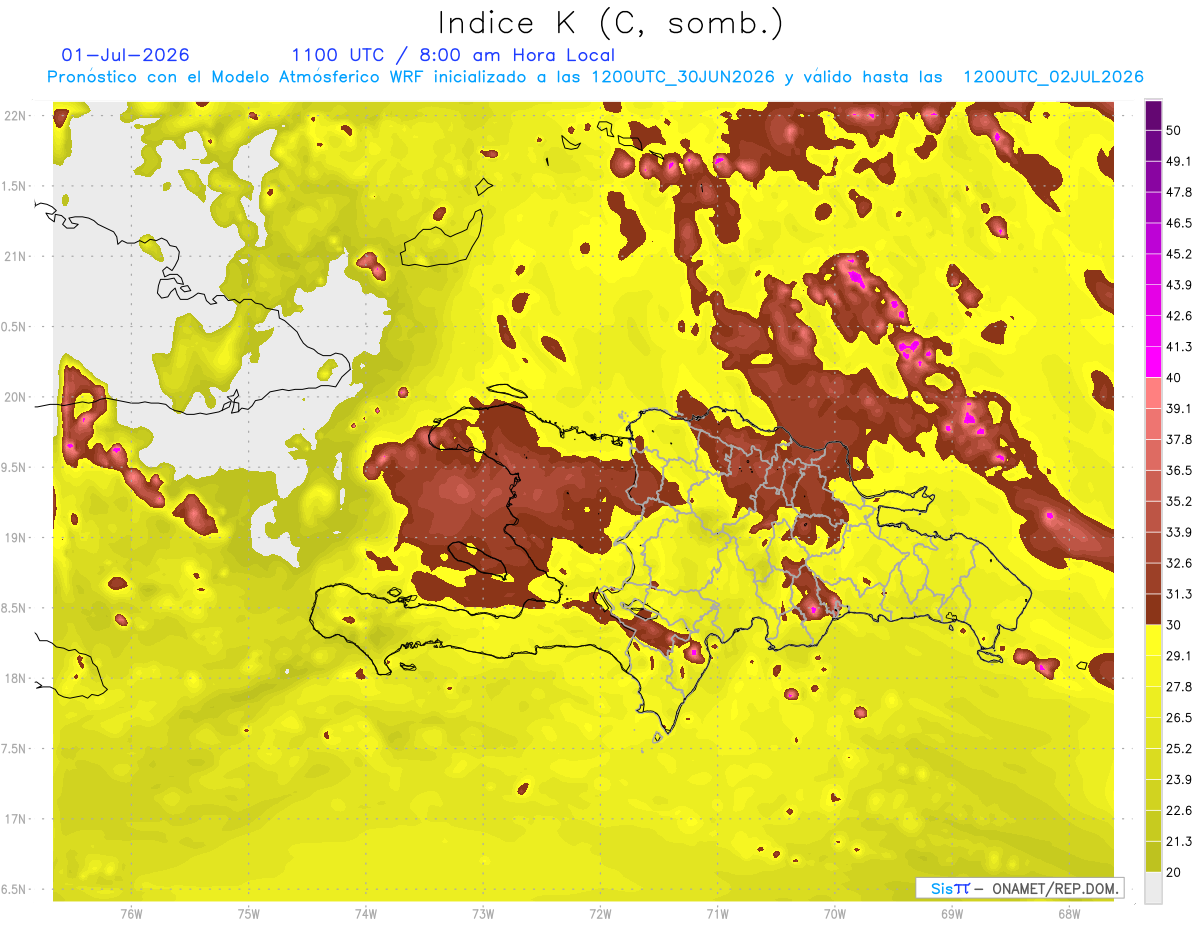Click the "42.6" legend value
The image size is (1200, 927).
click(x=1179, y=316)
